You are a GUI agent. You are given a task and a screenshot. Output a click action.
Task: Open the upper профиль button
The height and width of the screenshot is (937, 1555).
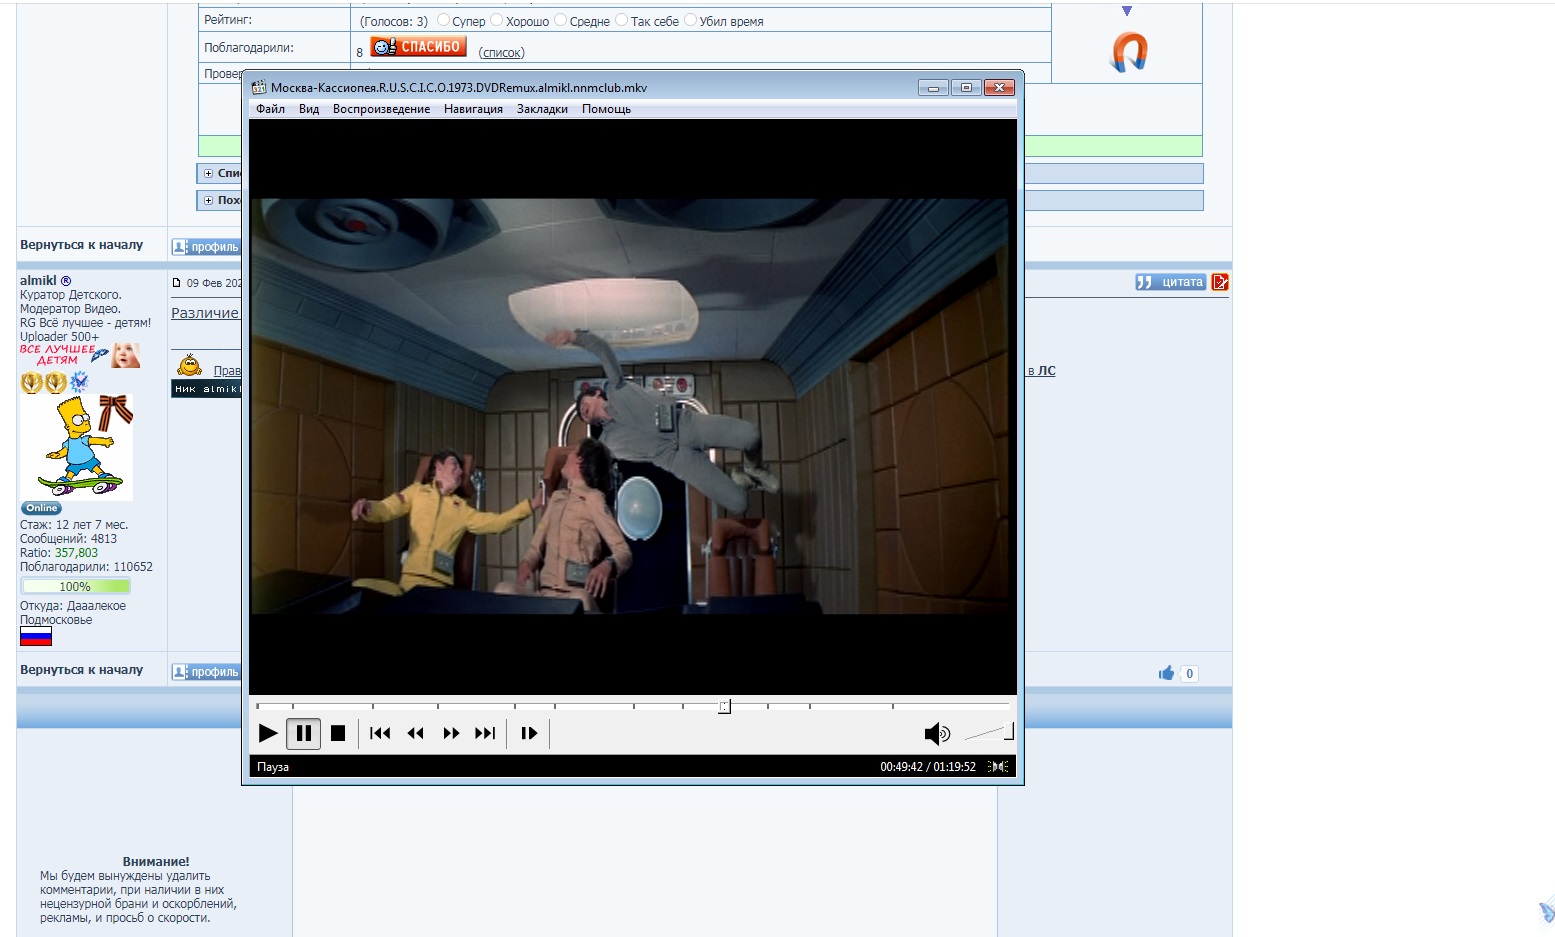(206, 247)
